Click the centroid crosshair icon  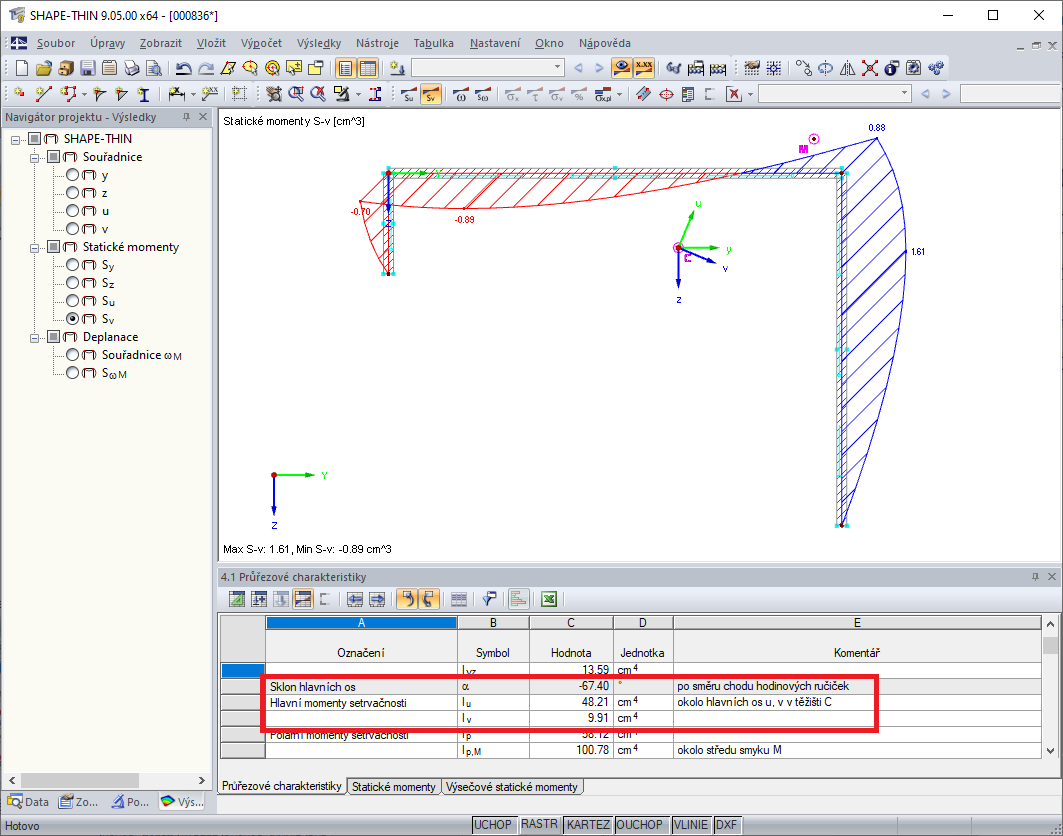point(666,94)
